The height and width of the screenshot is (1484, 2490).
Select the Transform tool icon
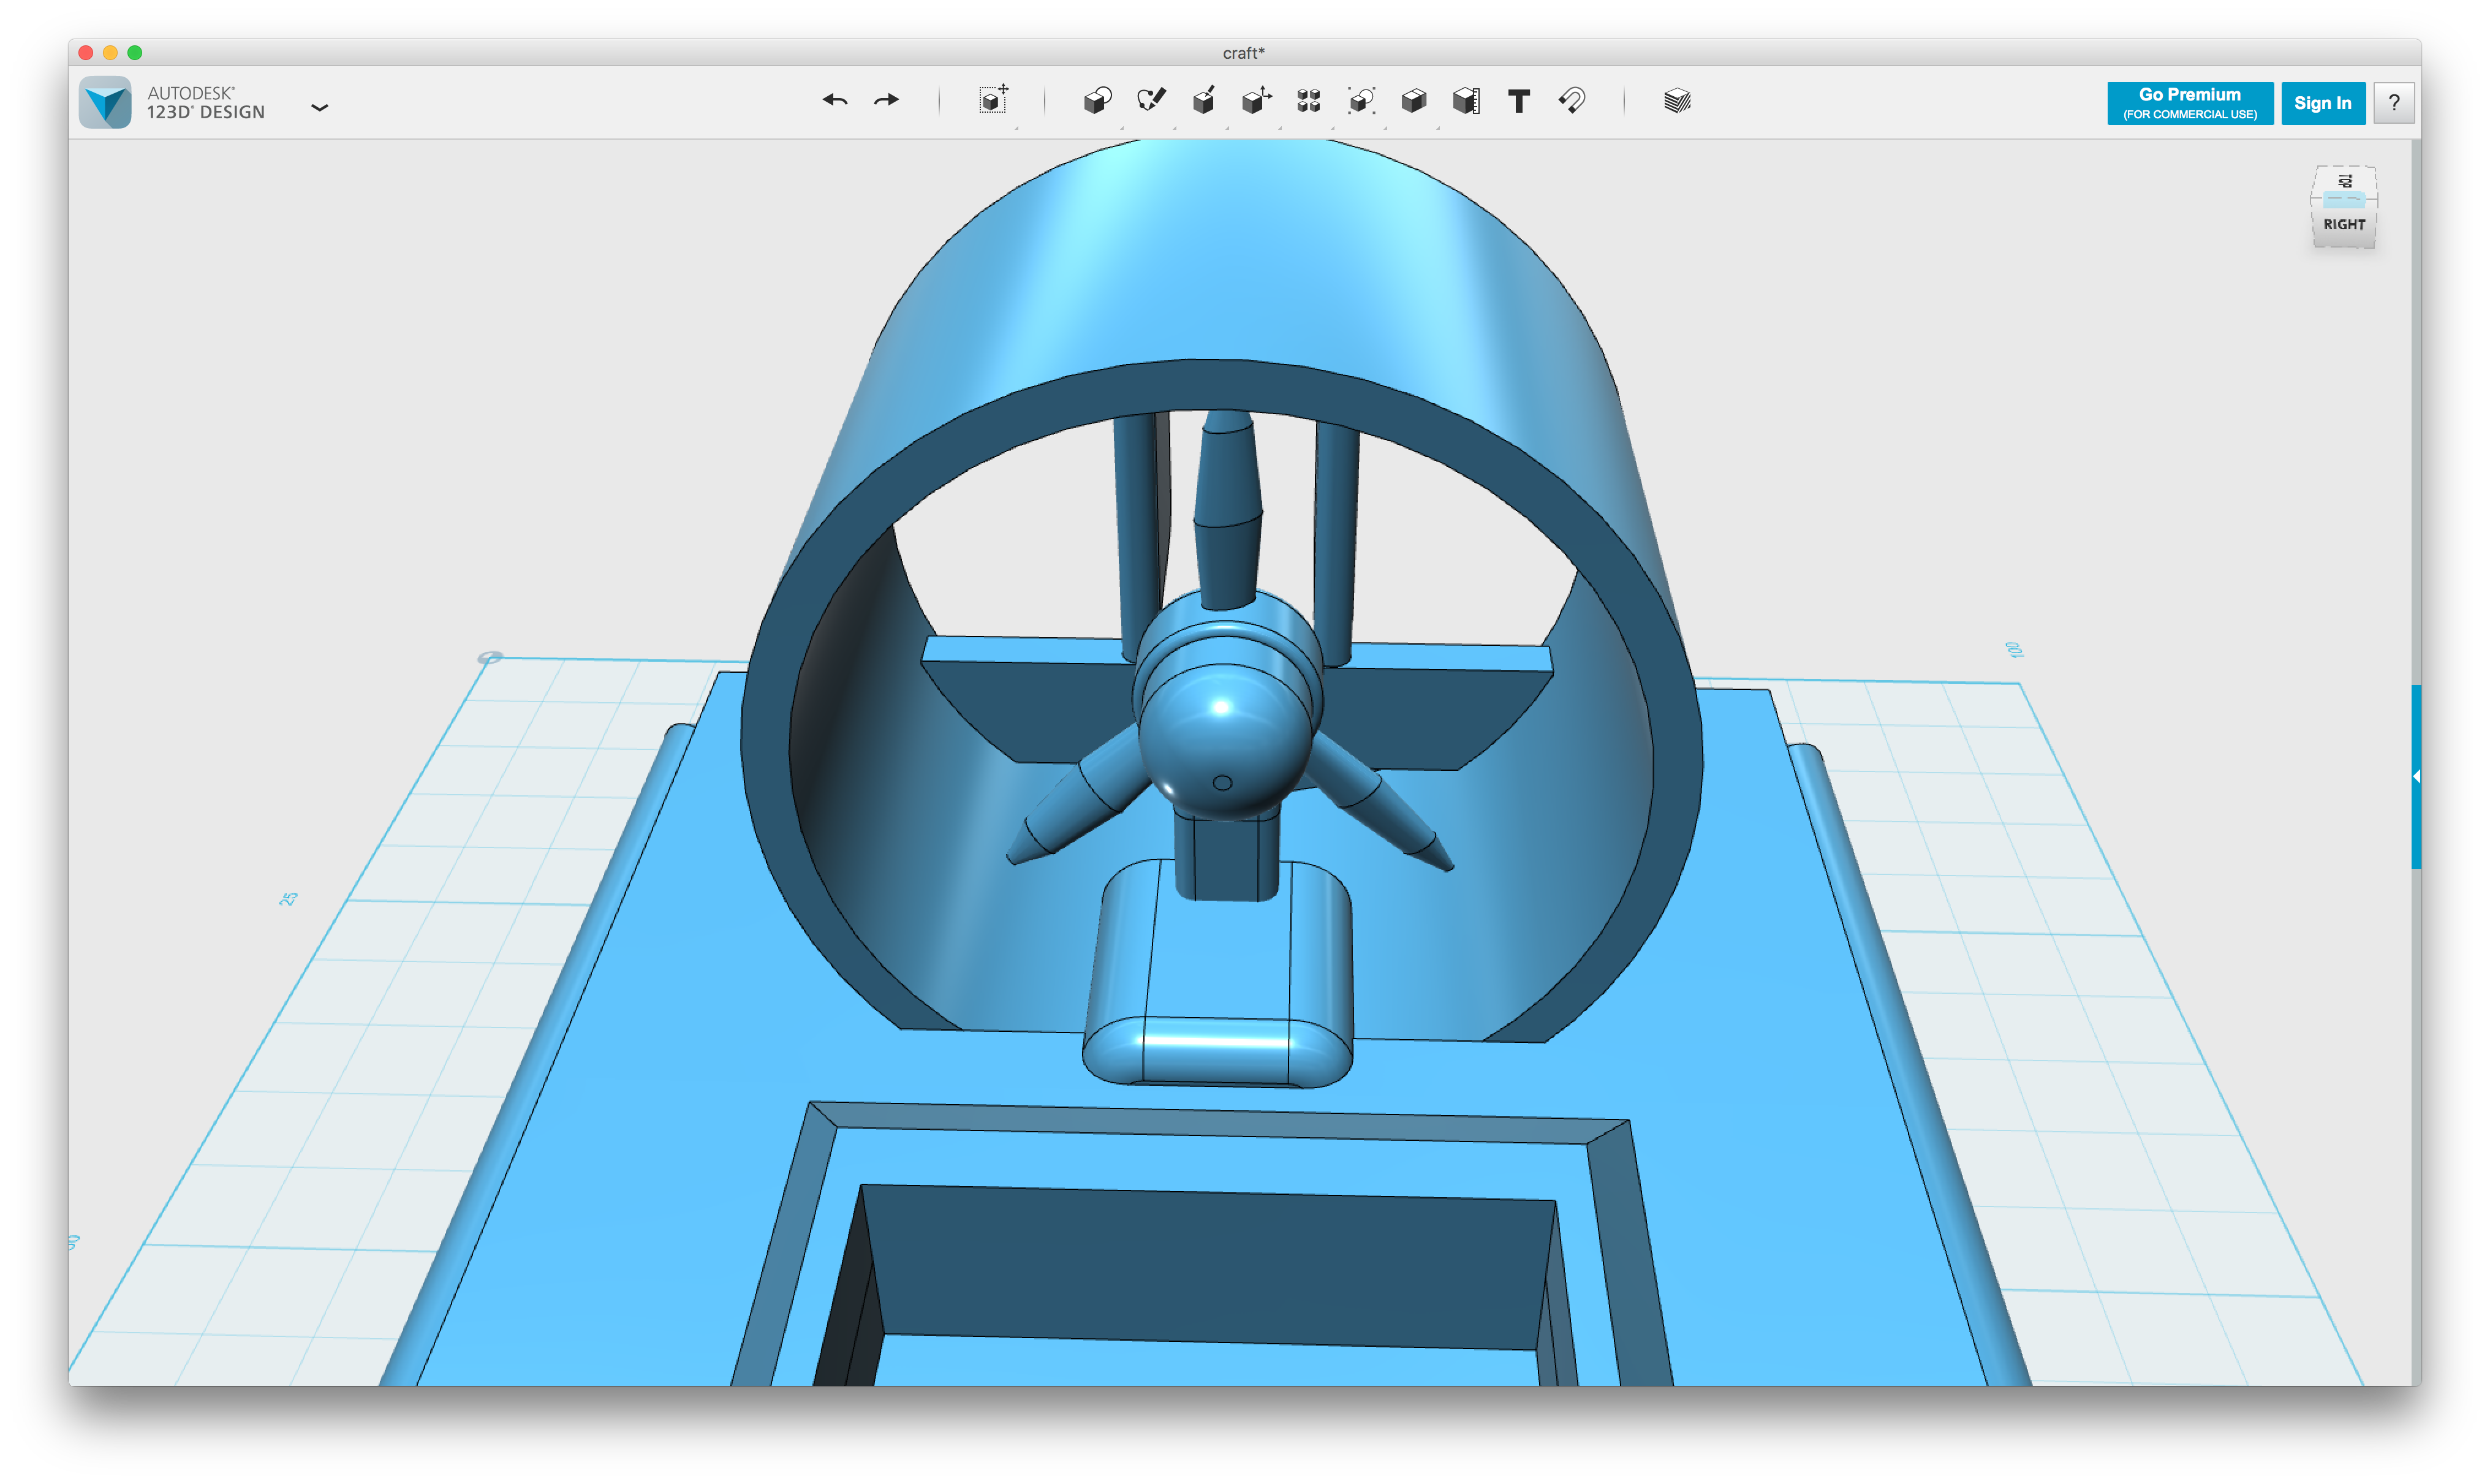[x=993, y=100]
